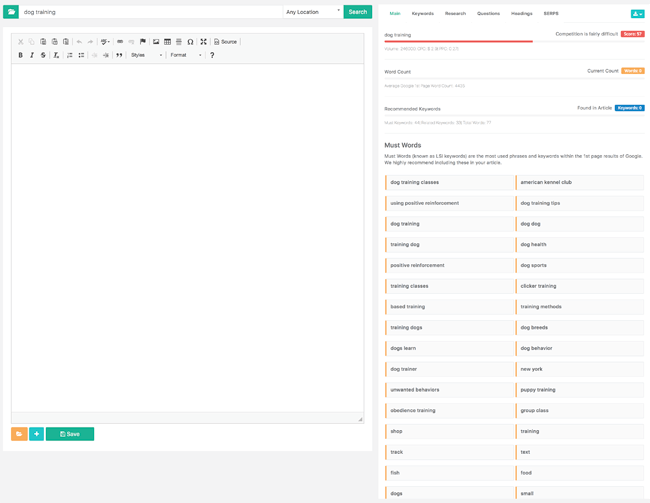
Task: Click the blue plus button below the editor
Action: [36, 434]
